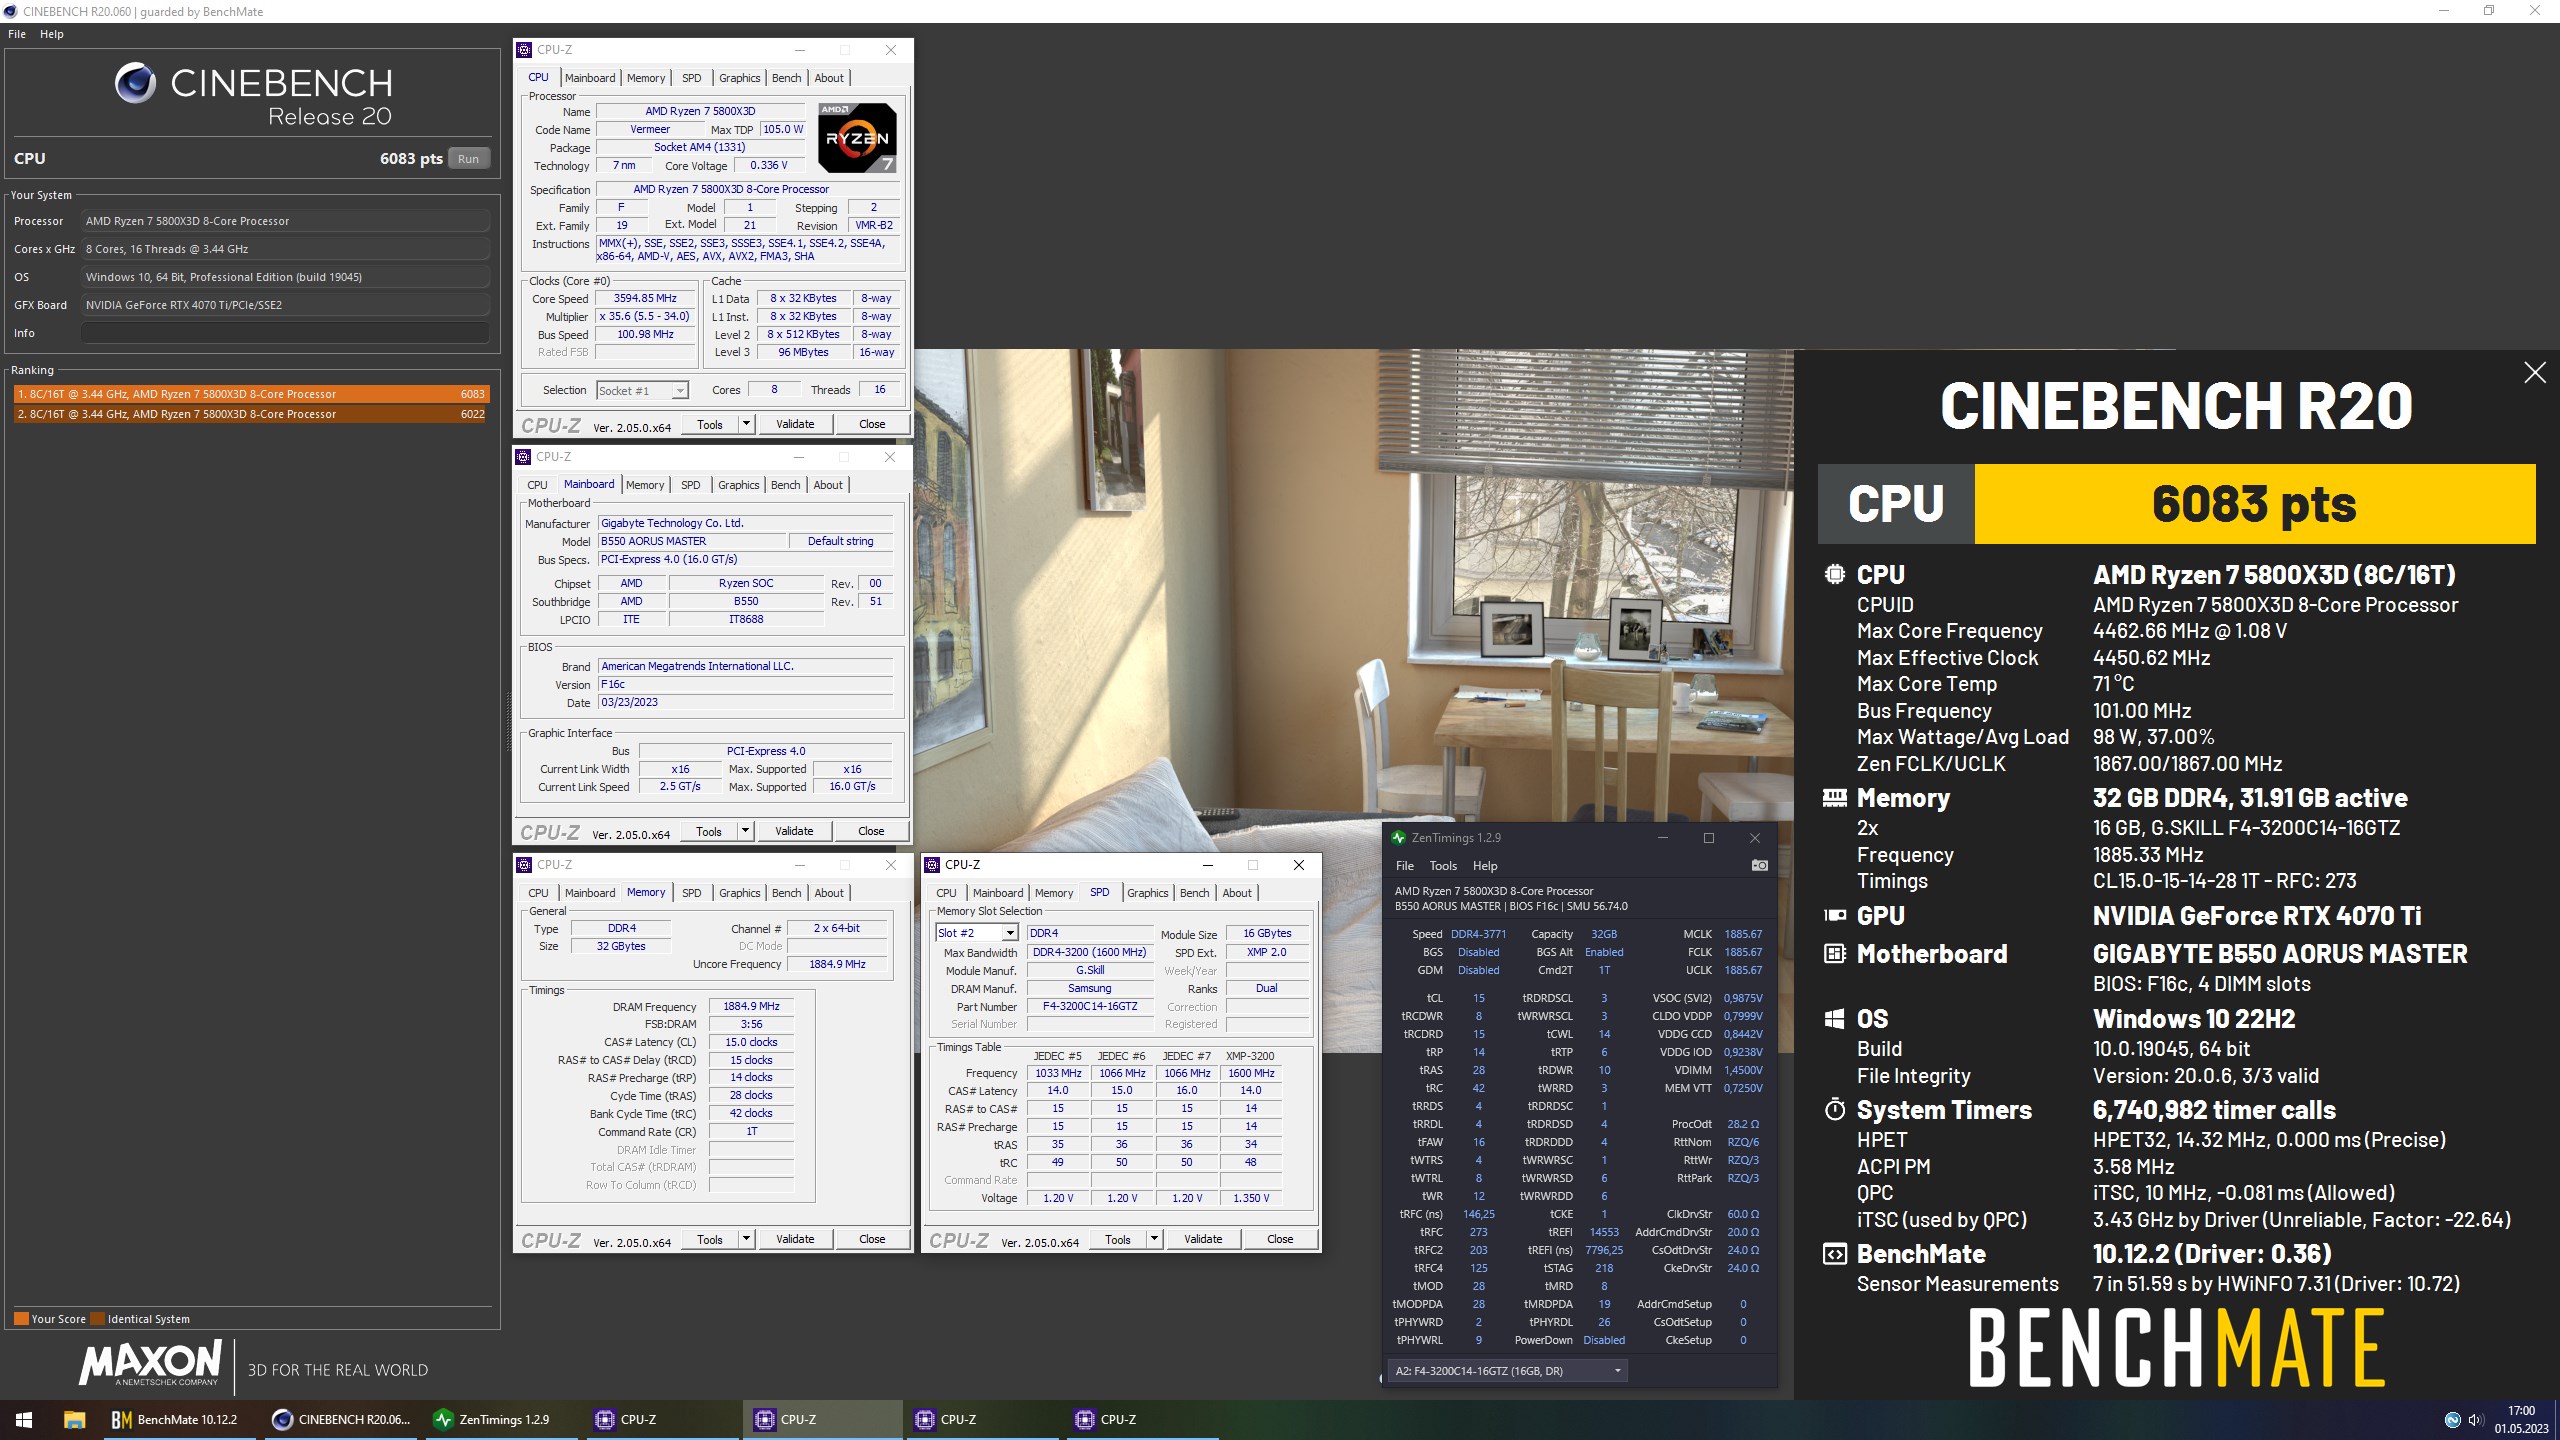Open ZenTimings Tools menu
This screenshot has width=2560, height=1440.
pos(1443,866)
